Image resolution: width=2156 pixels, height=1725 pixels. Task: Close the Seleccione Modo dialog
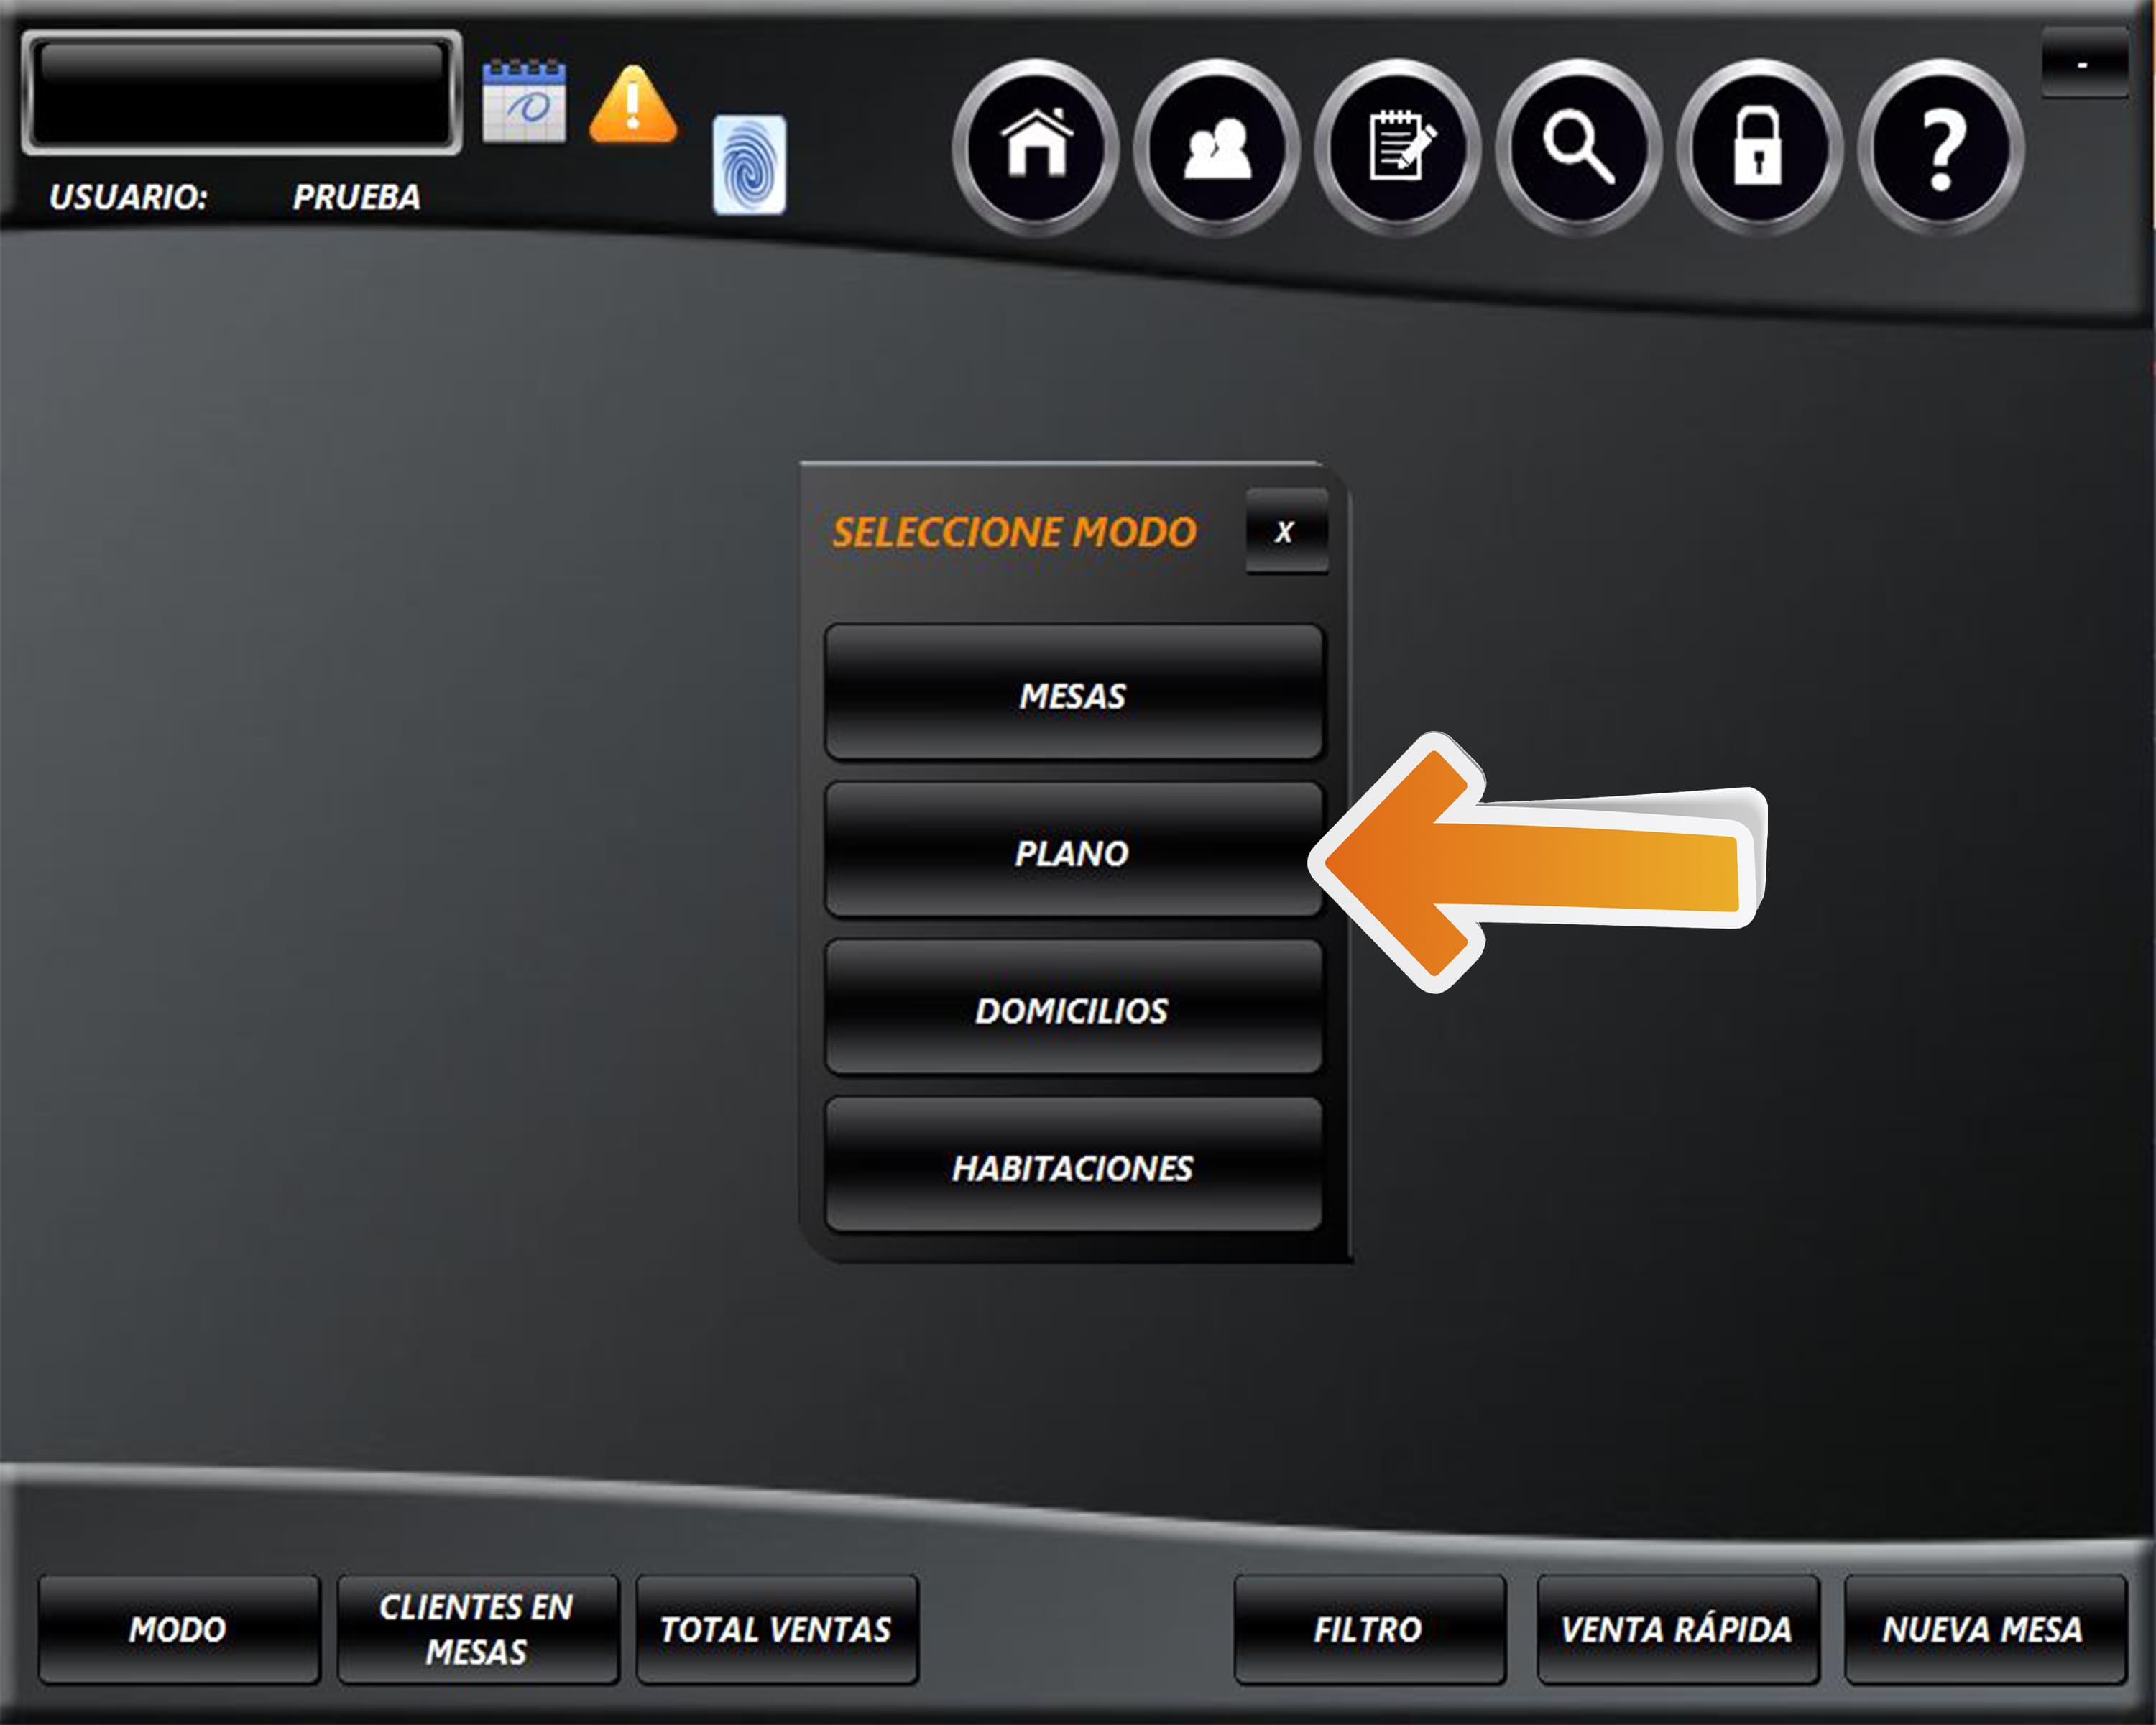point(1286,531)
